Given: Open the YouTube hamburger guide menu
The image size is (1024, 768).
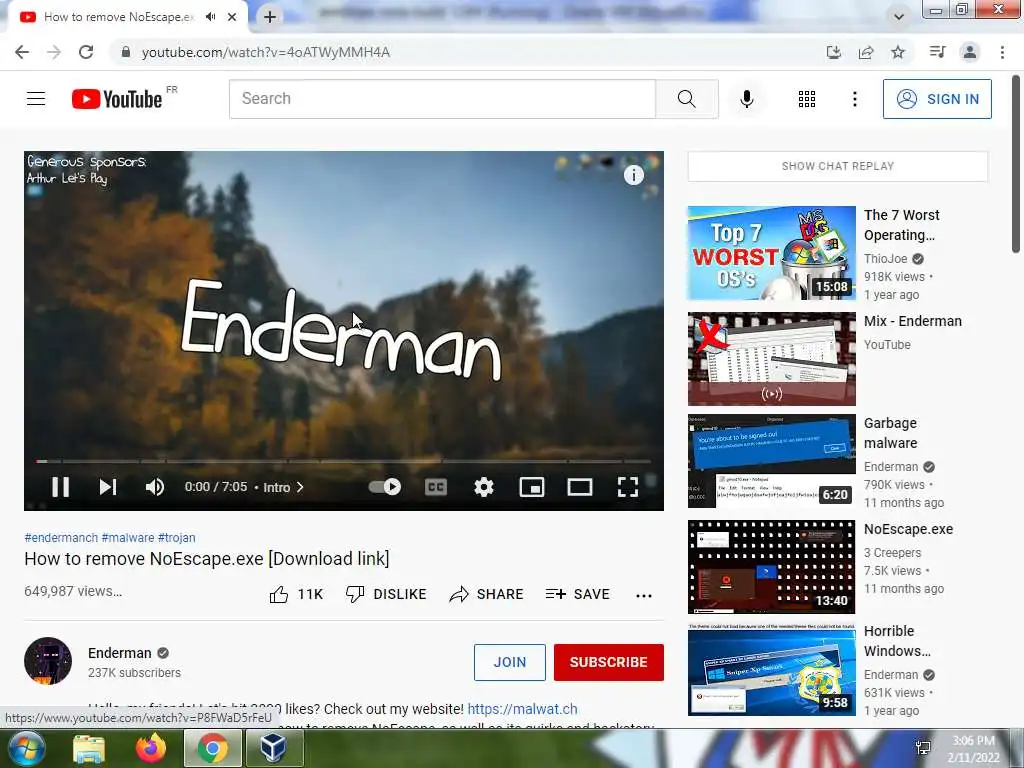Looking at the screenshot, I should pos(36,99).
